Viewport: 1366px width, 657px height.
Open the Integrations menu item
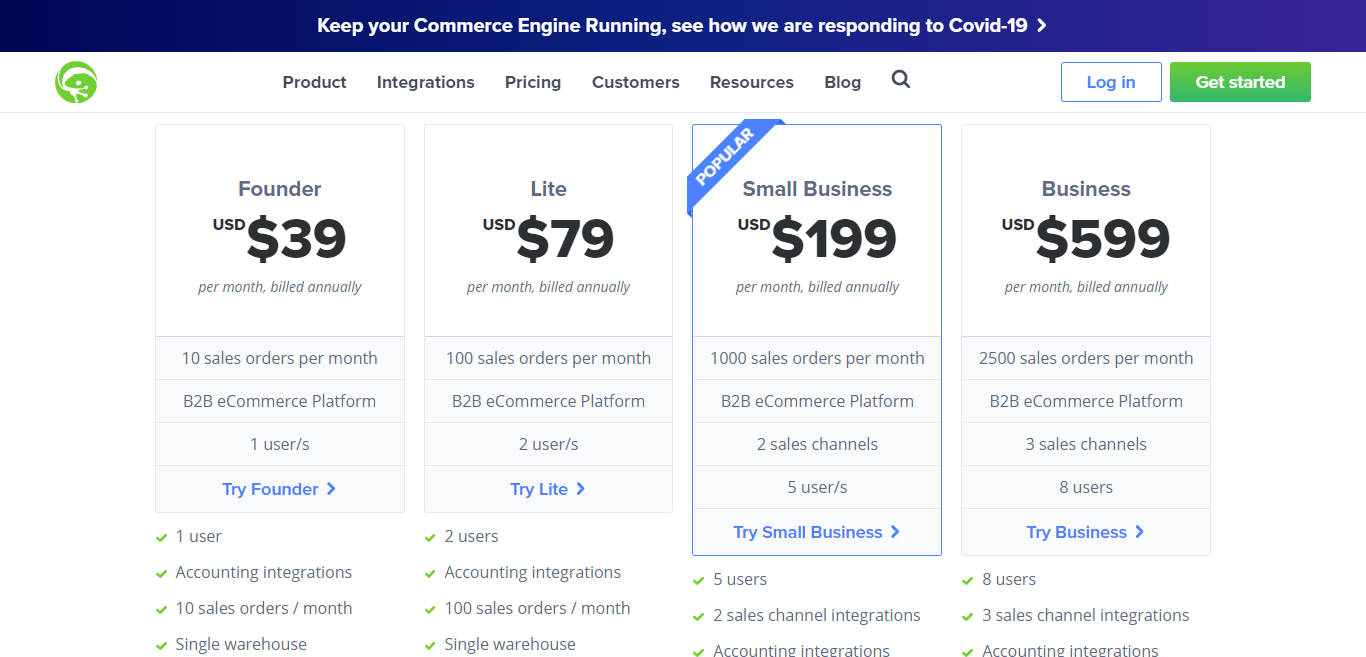tap(426, 82)
